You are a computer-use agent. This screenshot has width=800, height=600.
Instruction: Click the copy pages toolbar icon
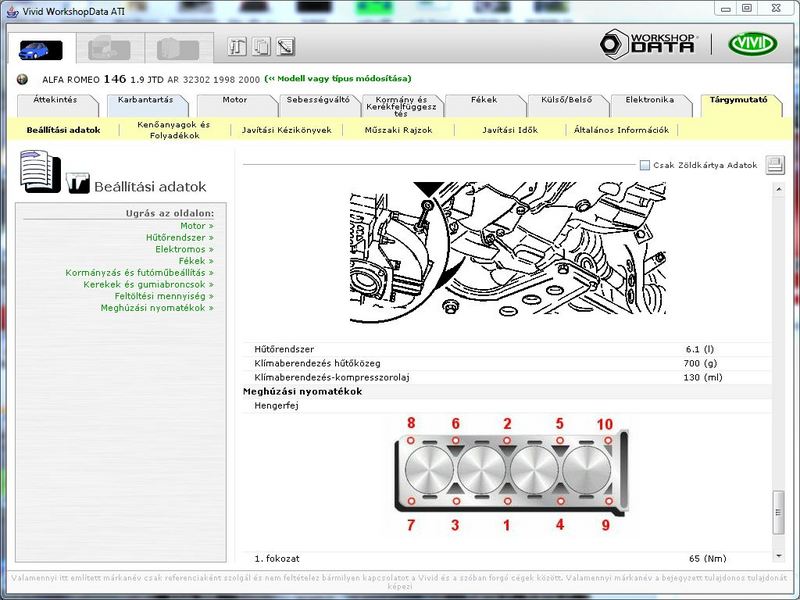pyautogui.click(x=261, y=47)
